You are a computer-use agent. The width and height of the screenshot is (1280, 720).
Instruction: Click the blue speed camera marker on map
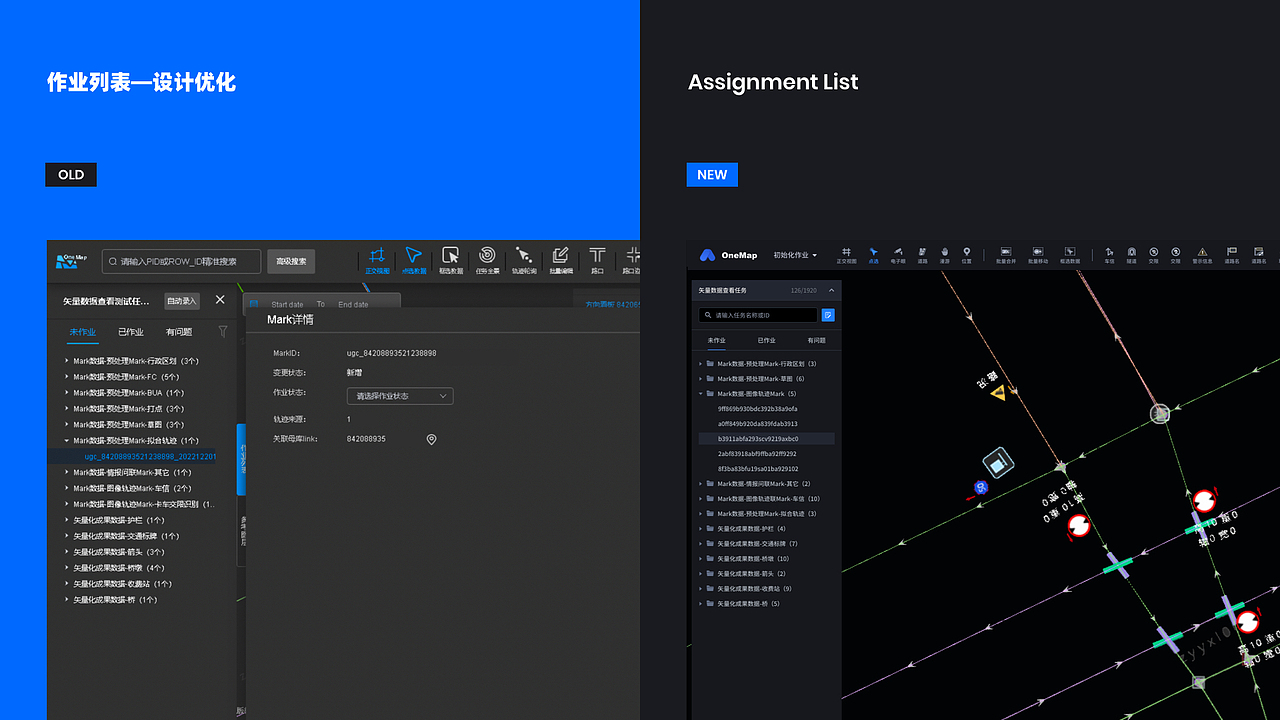[982, 487]
